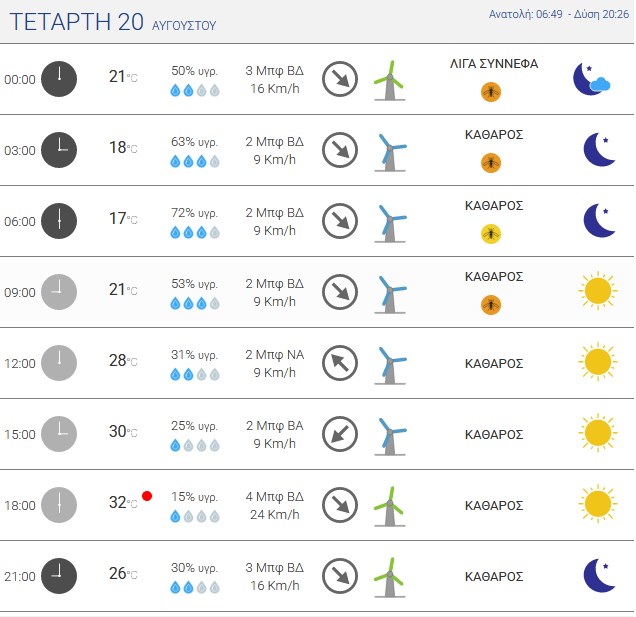Click the green wind turbine at 18:00

point(389,506)
